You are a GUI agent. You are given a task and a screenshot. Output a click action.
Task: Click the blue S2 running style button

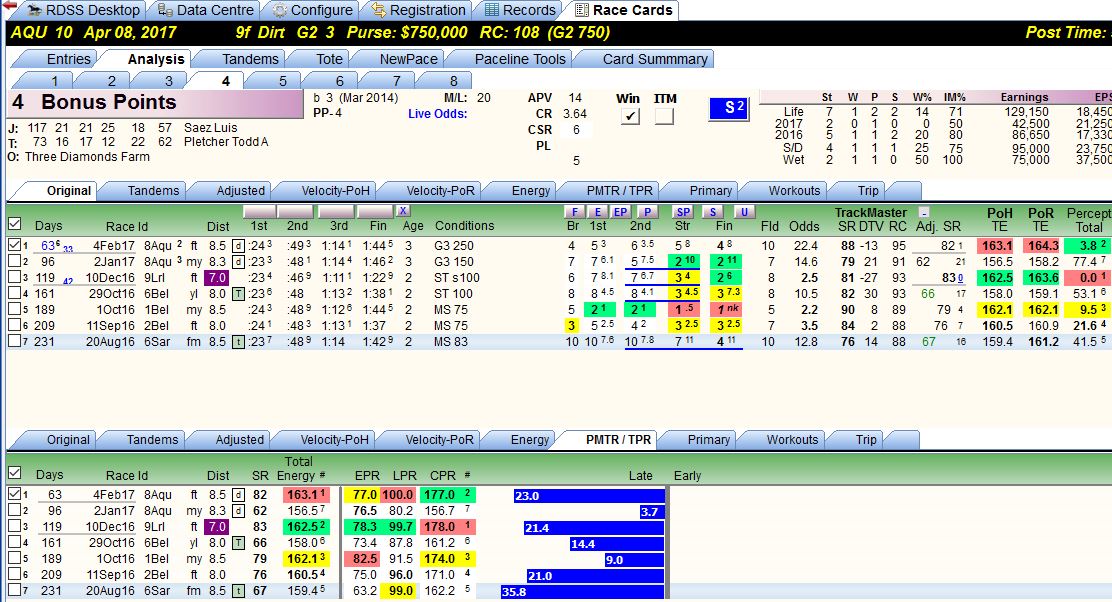point(729,108)
